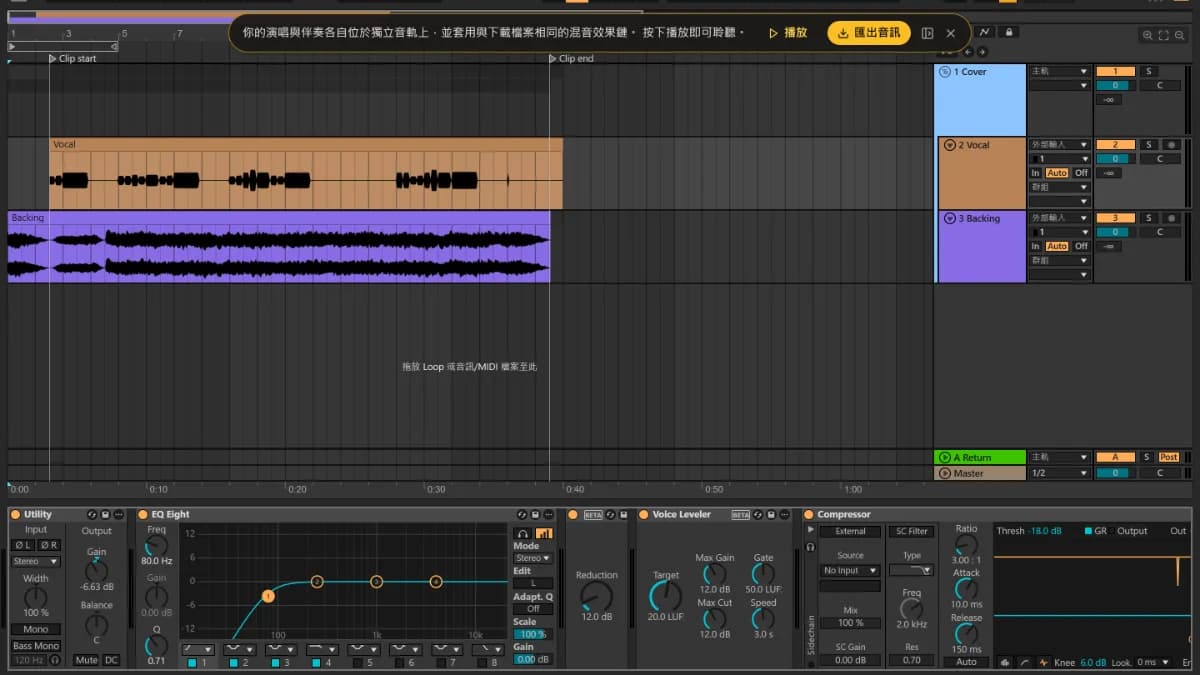Open EQ Eight Stereo mode dropdown
This screenshot has height=675, width=1200.
(x=533, y=558)
